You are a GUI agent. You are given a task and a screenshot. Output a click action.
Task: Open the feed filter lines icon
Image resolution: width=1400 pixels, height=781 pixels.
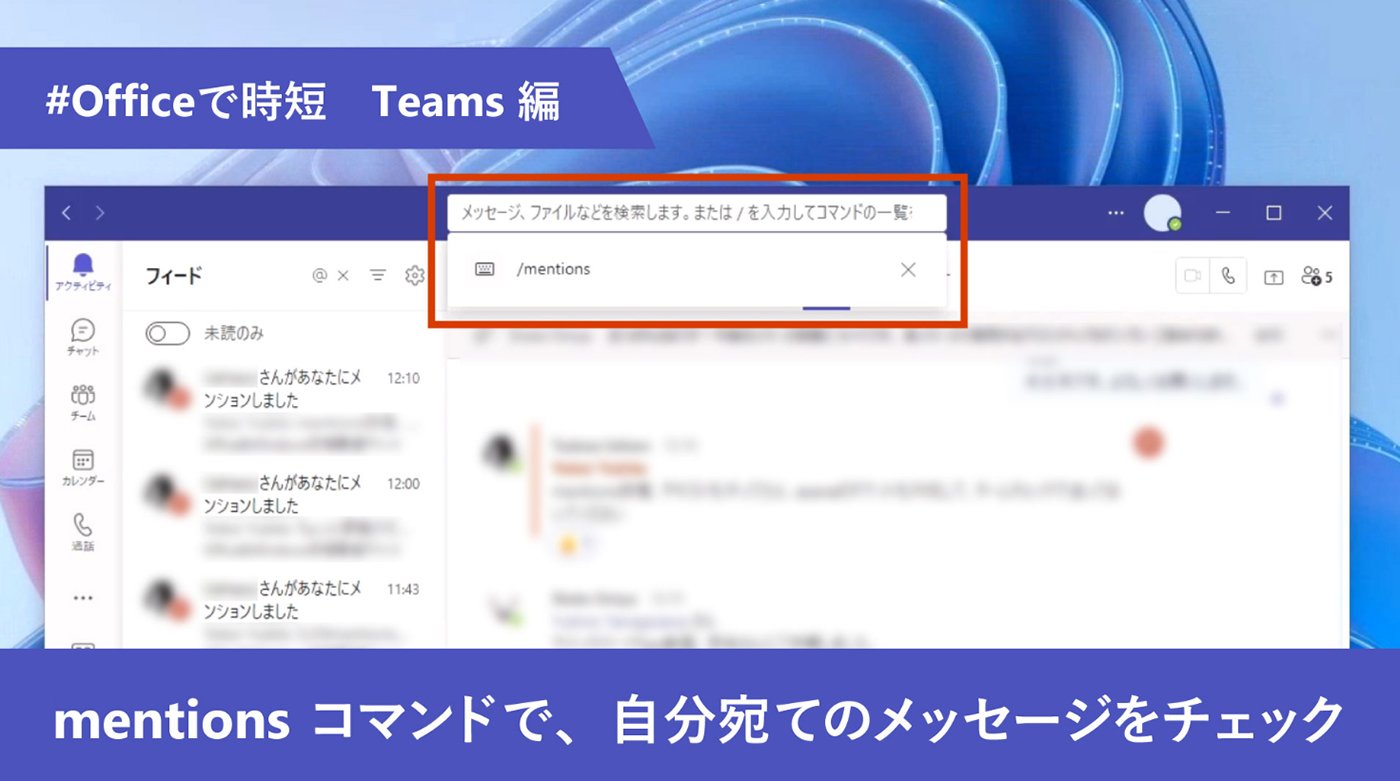tap(378, 276)
